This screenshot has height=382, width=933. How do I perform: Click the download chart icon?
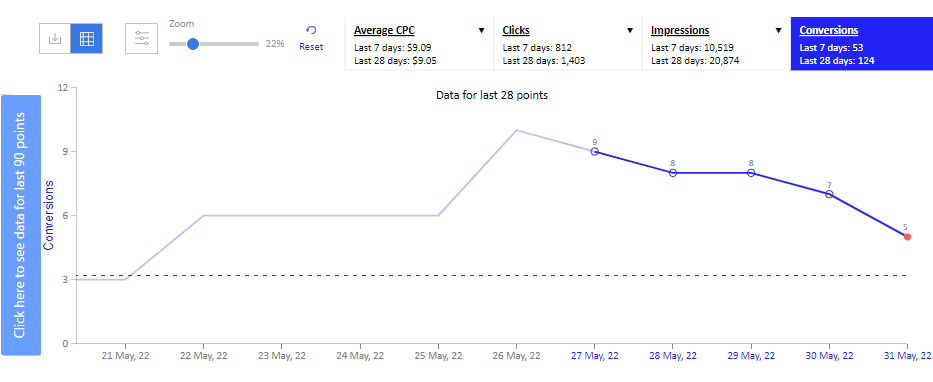click(x=55, y=39)
